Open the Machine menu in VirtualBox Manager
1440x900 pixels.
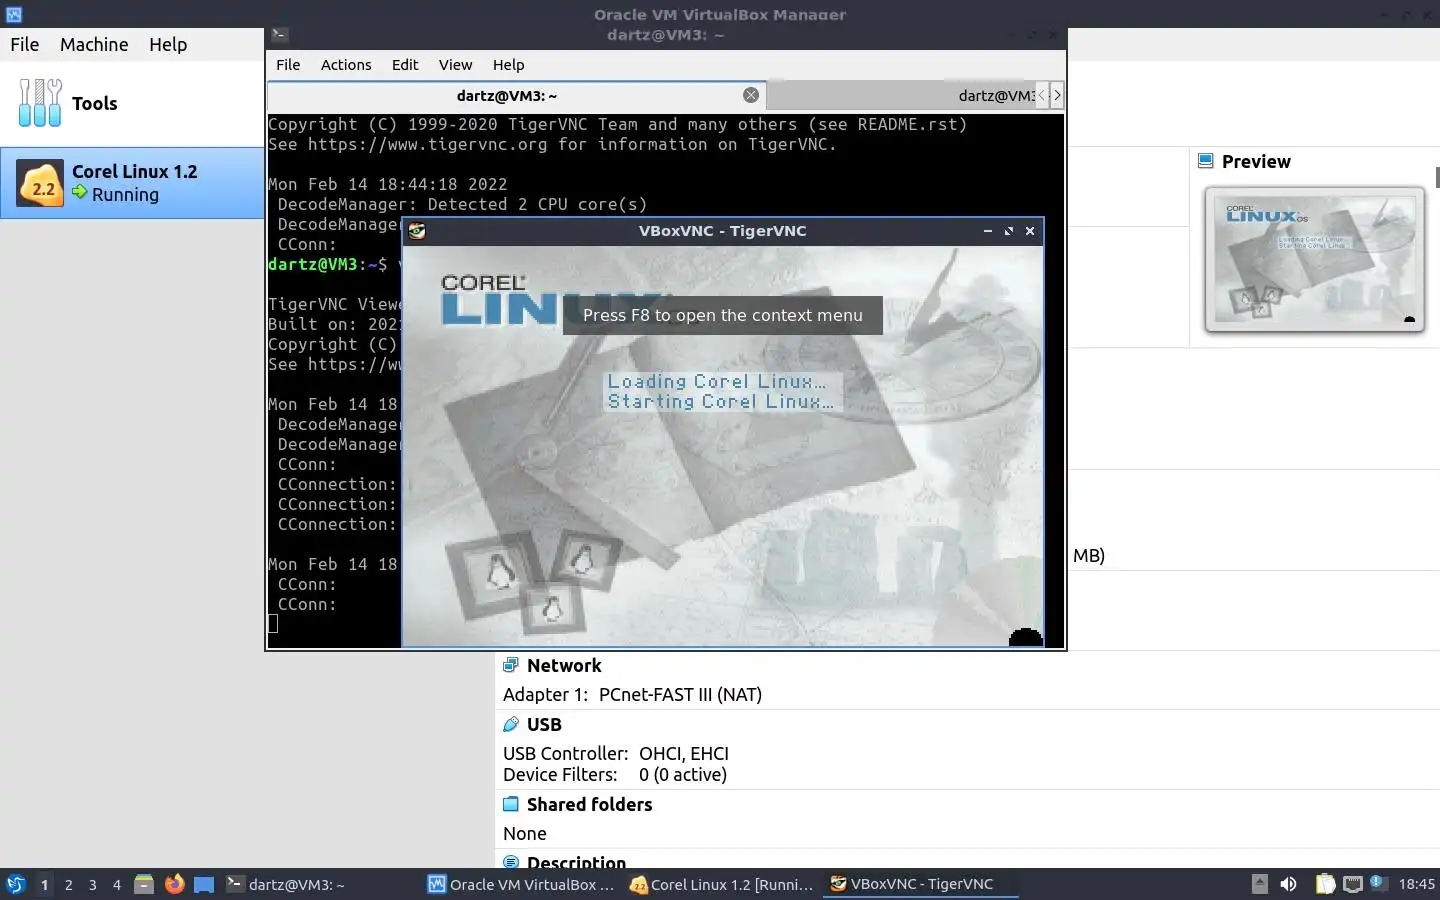pos(94,44)
